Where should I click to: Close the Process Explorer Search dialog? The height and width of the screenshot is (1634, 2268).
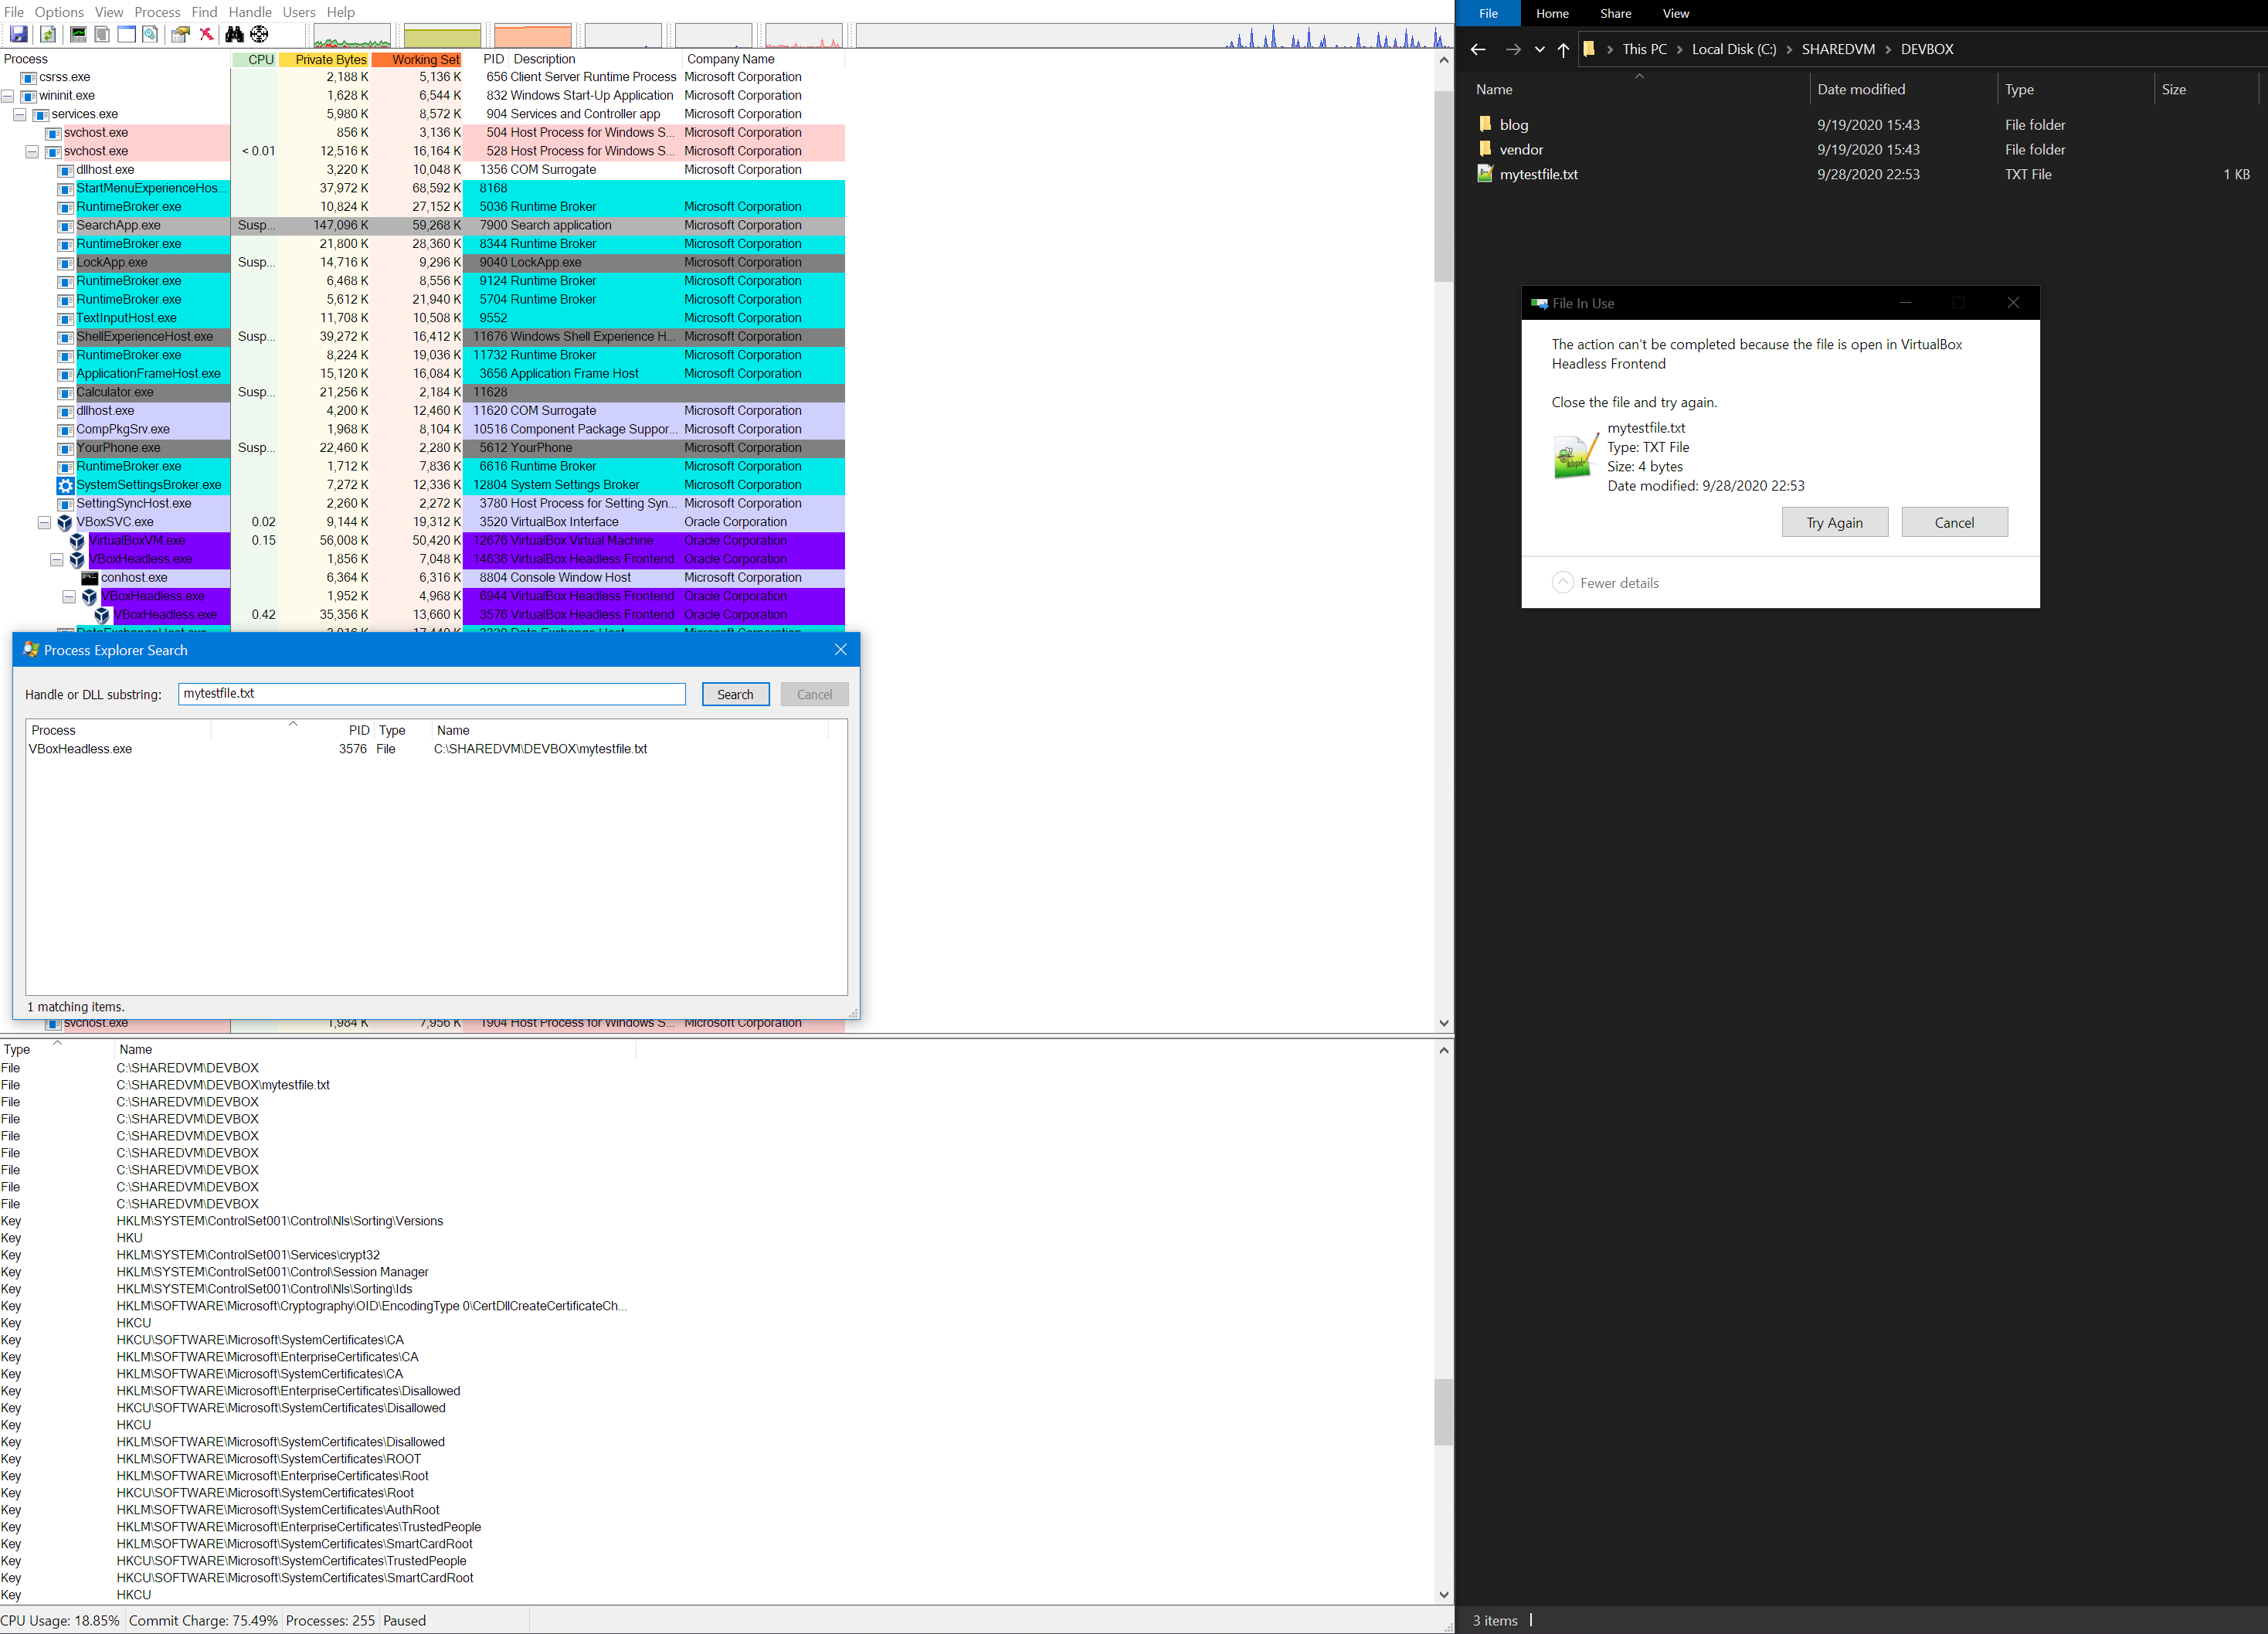coord(840,650)
